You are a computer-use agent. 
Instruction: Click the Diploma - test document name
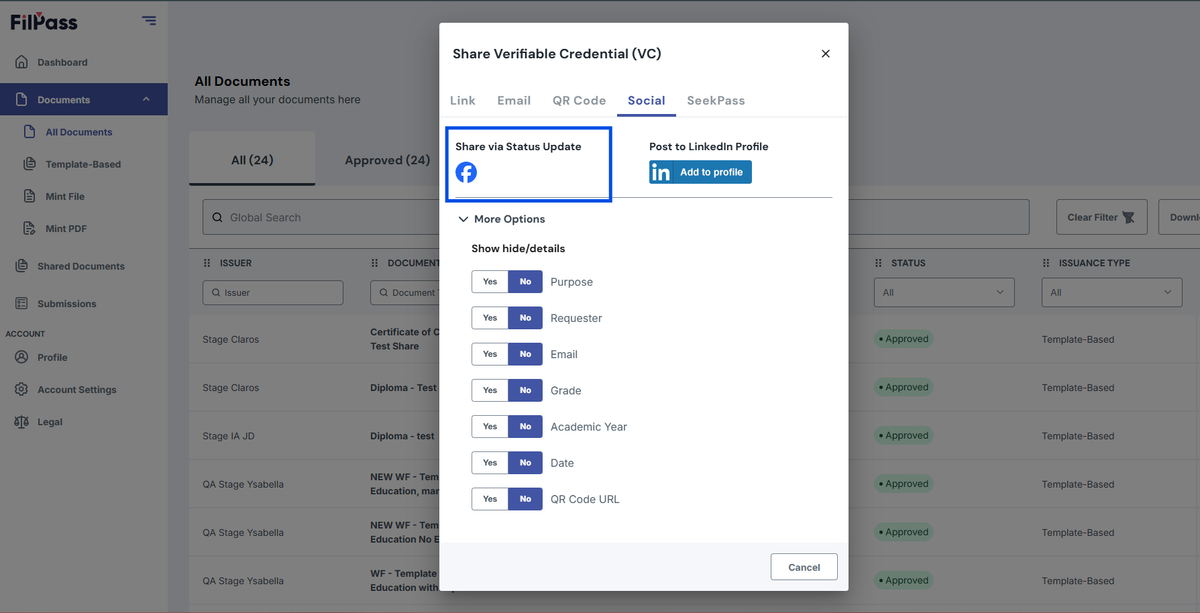pyautogui.click(x=402, y=436)
